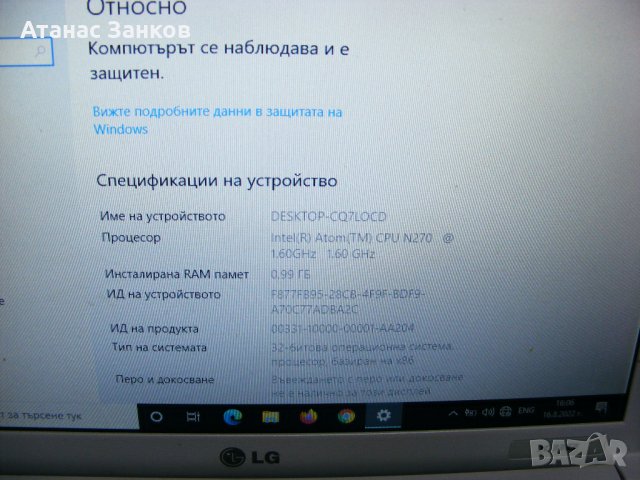Open Cortana circle icon on taskbar
Image resolution: width=640 pixels, height=480 pixels.
tap(156, 417)
